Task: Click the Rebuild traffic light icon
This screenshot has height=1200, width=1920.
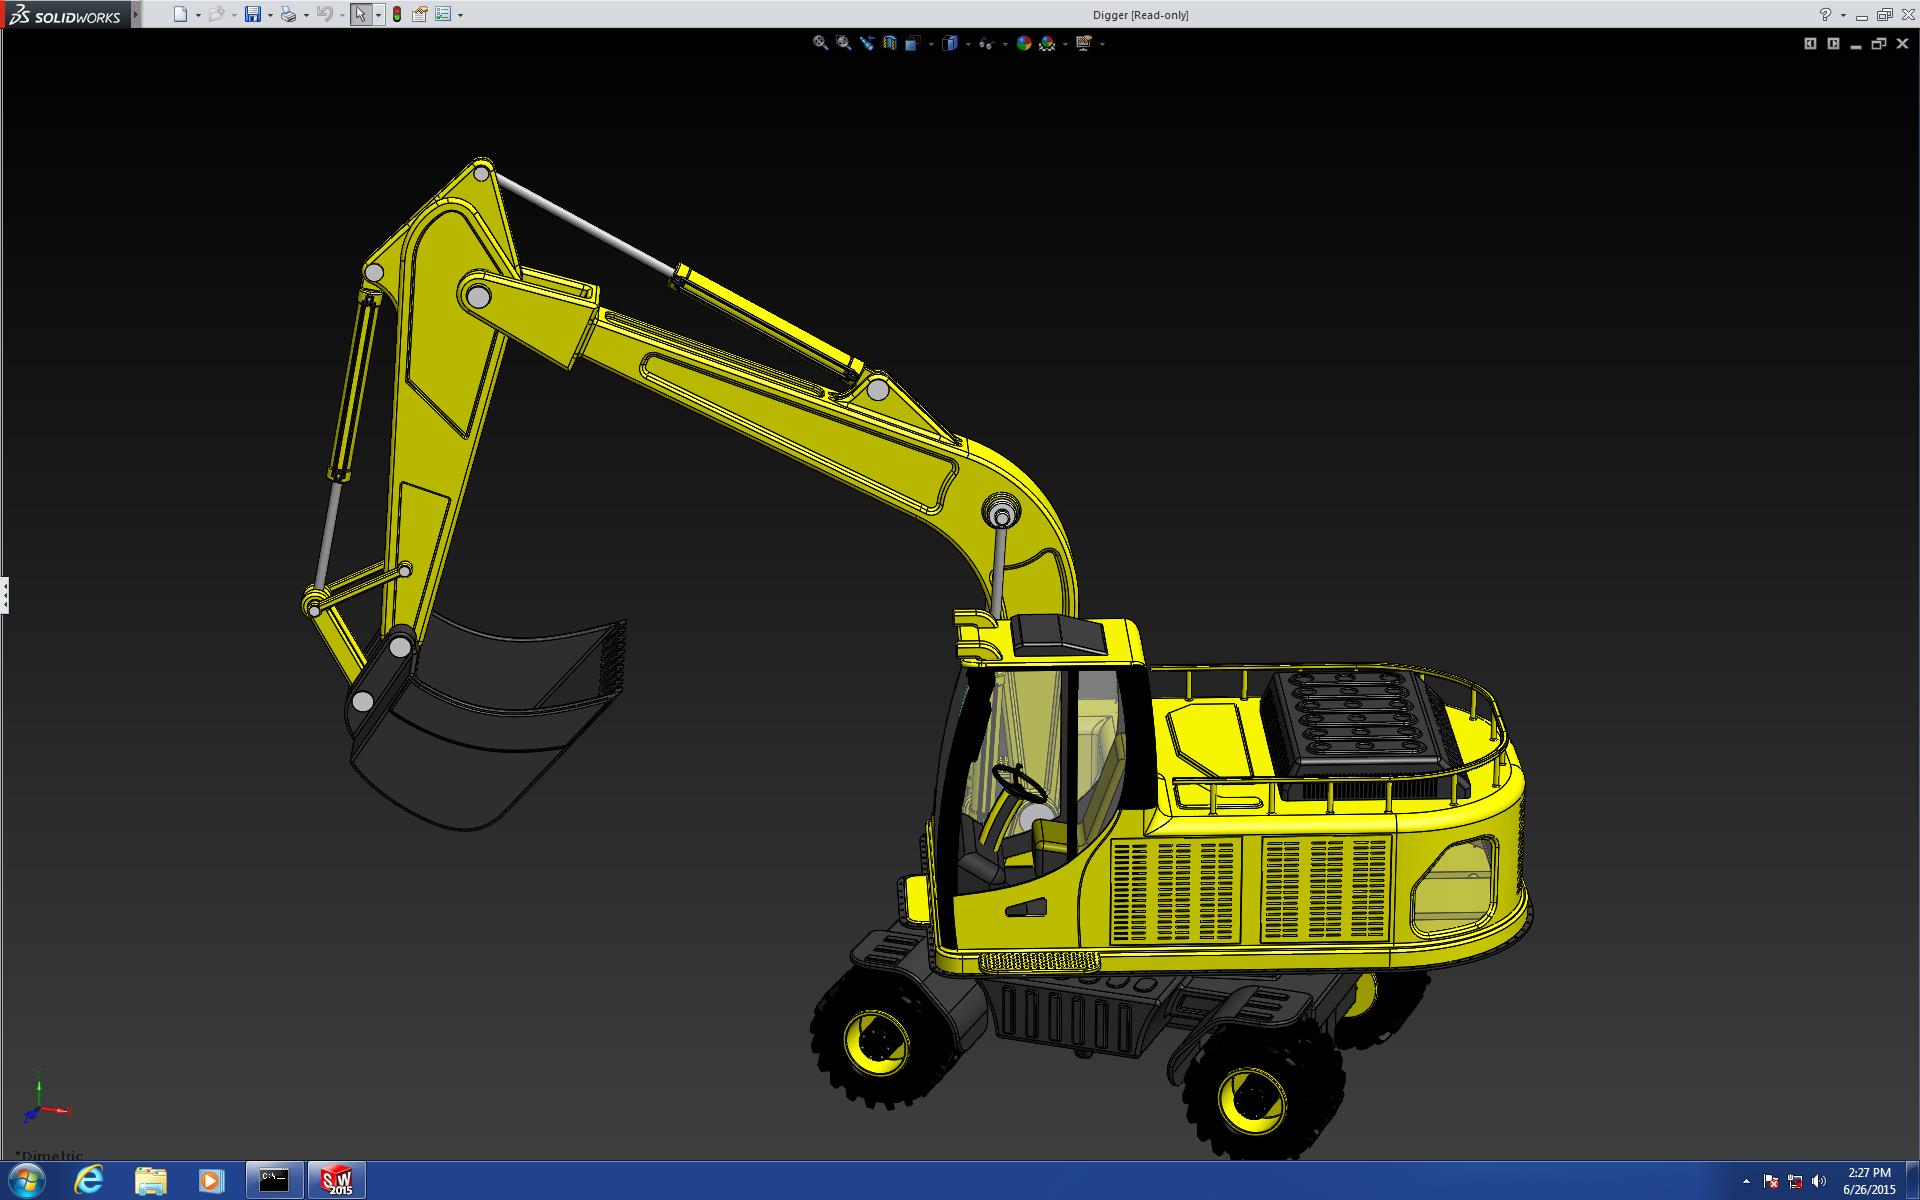Action: tap(397, 14)
